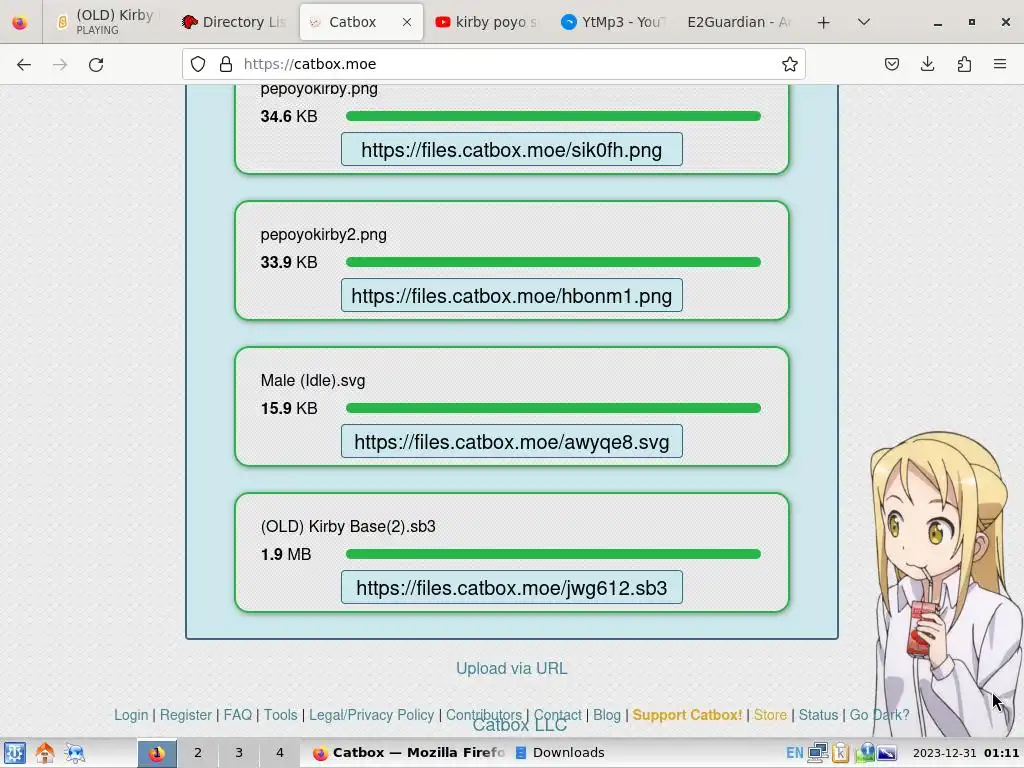This screenshot has width=1024, height=768.
Task: Expand the list all tabs arrow
Action: [863, 22]
